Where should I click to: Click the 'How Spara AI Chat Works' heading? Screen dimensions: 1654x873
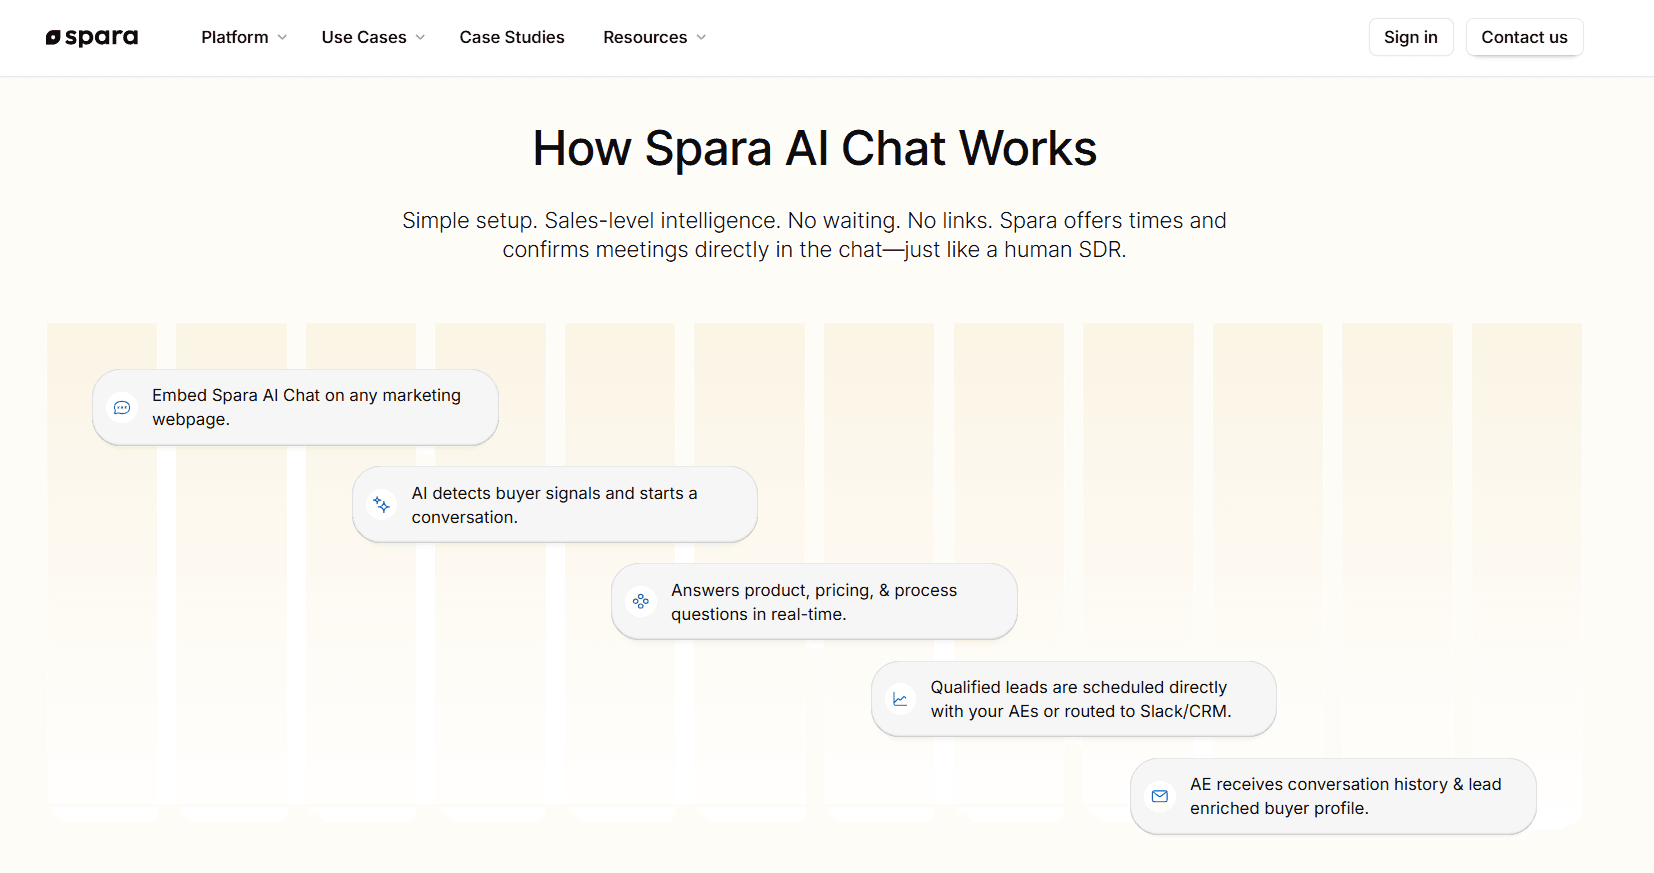tap(814, 149)
